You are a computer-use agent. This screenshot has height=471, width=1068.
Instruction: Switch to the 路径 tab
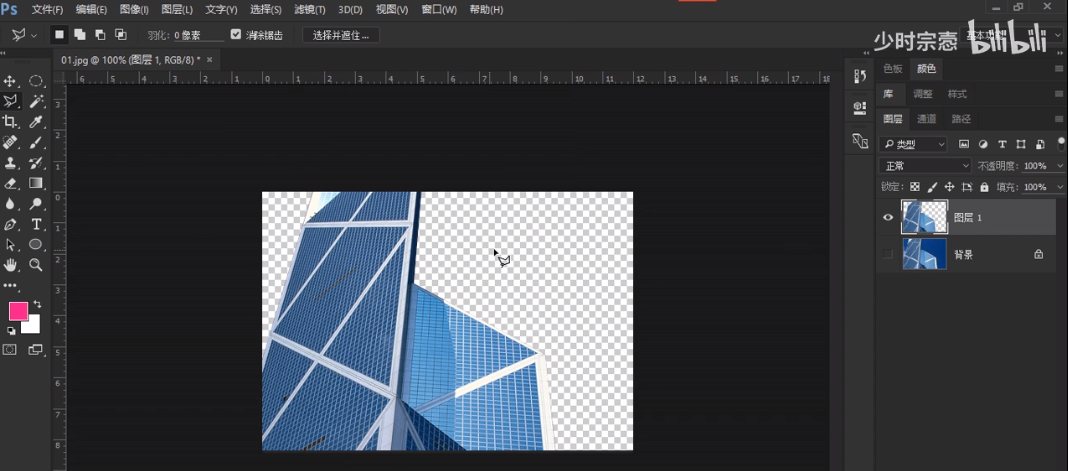point(961,119)
